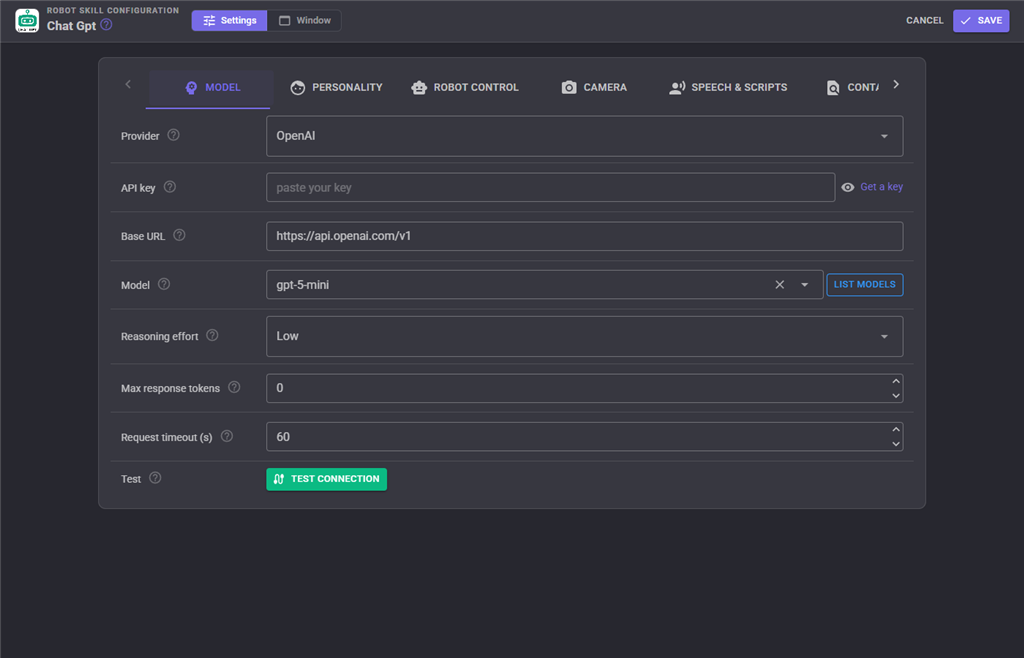
Task: Open the Provider help question mark
Action: tap(173, 135)
